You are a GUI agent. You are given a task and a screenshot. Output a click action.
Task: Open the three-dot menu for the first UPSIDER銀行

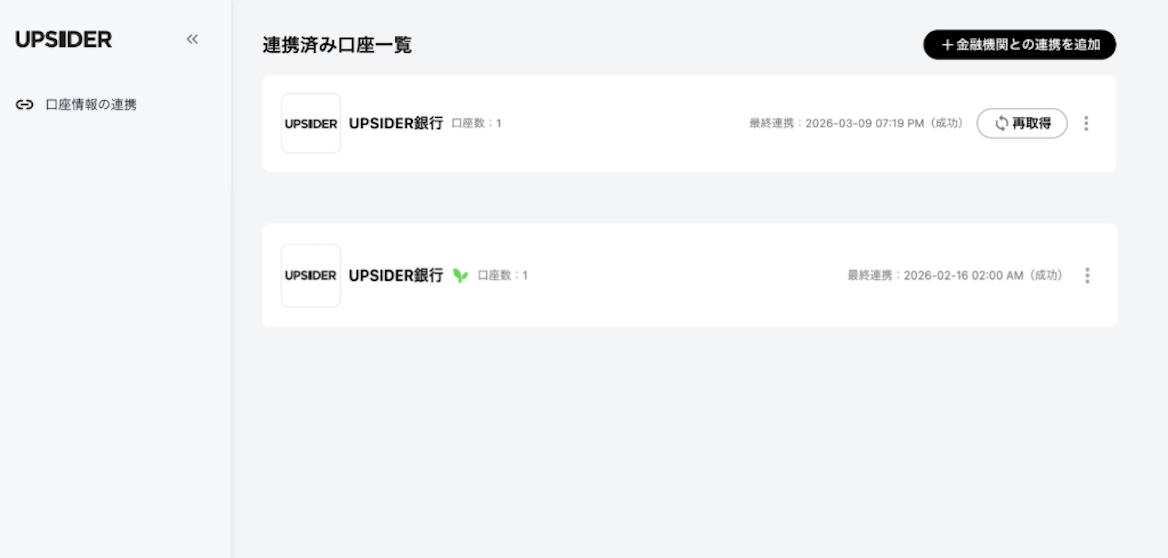[x=1086, y=124]
